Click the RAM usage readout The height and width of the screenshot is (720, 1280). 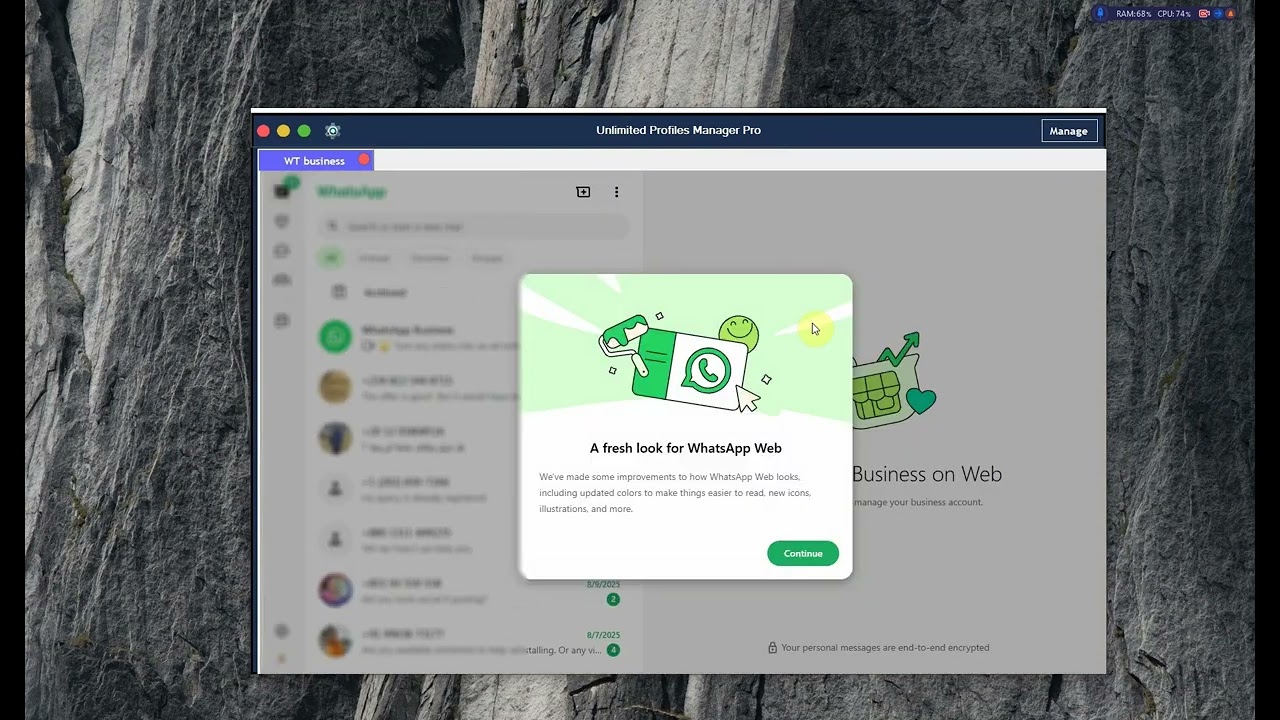tap(1134, 14)
